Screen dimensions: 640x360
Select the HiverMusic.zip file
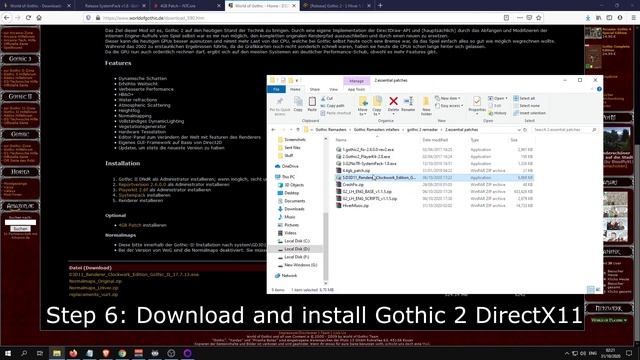coord(356,206)
